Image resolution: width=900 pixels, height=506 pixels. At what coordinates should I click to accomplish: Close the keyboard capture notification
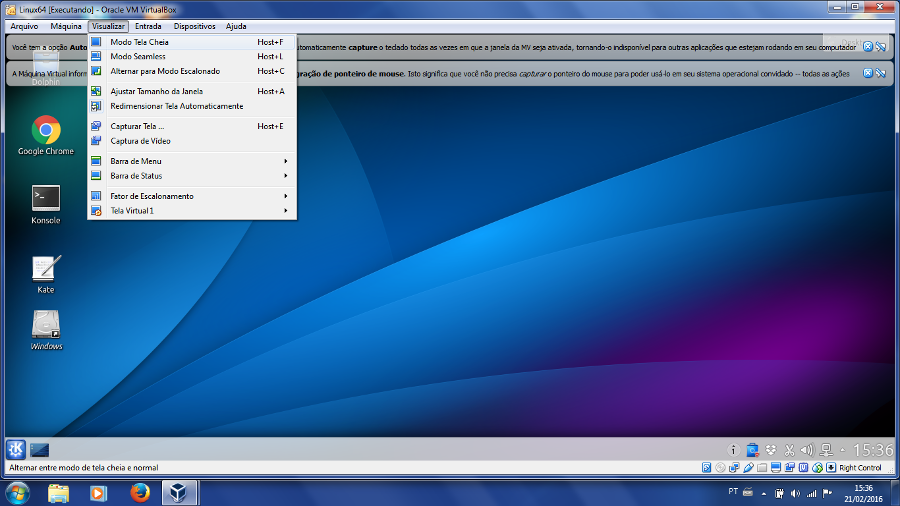coord(868,46)
